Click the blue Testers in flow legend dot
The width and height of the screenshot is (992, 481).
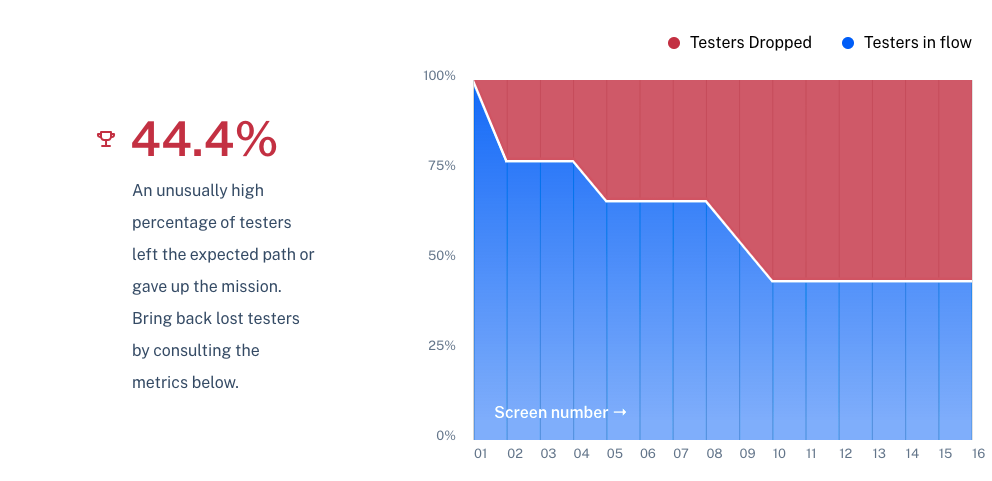(848, 43)
